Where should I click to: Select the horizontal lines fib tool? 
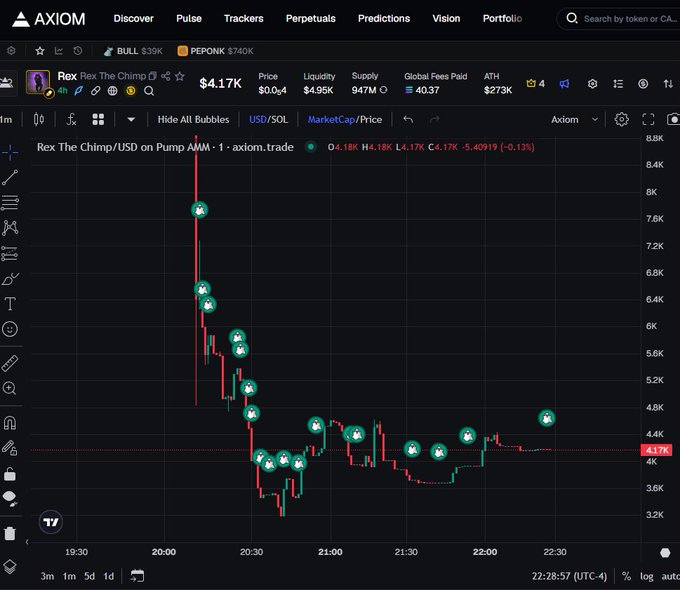click(x=10, y=203)
